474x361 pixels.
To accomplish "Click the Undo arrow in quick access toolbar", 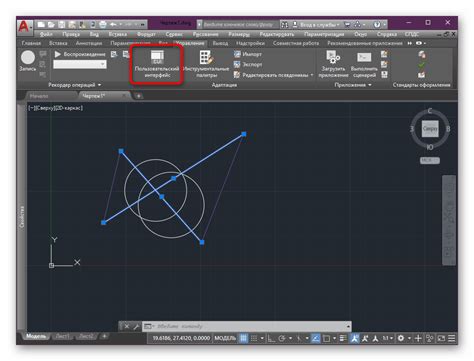I will click(113, 25).
